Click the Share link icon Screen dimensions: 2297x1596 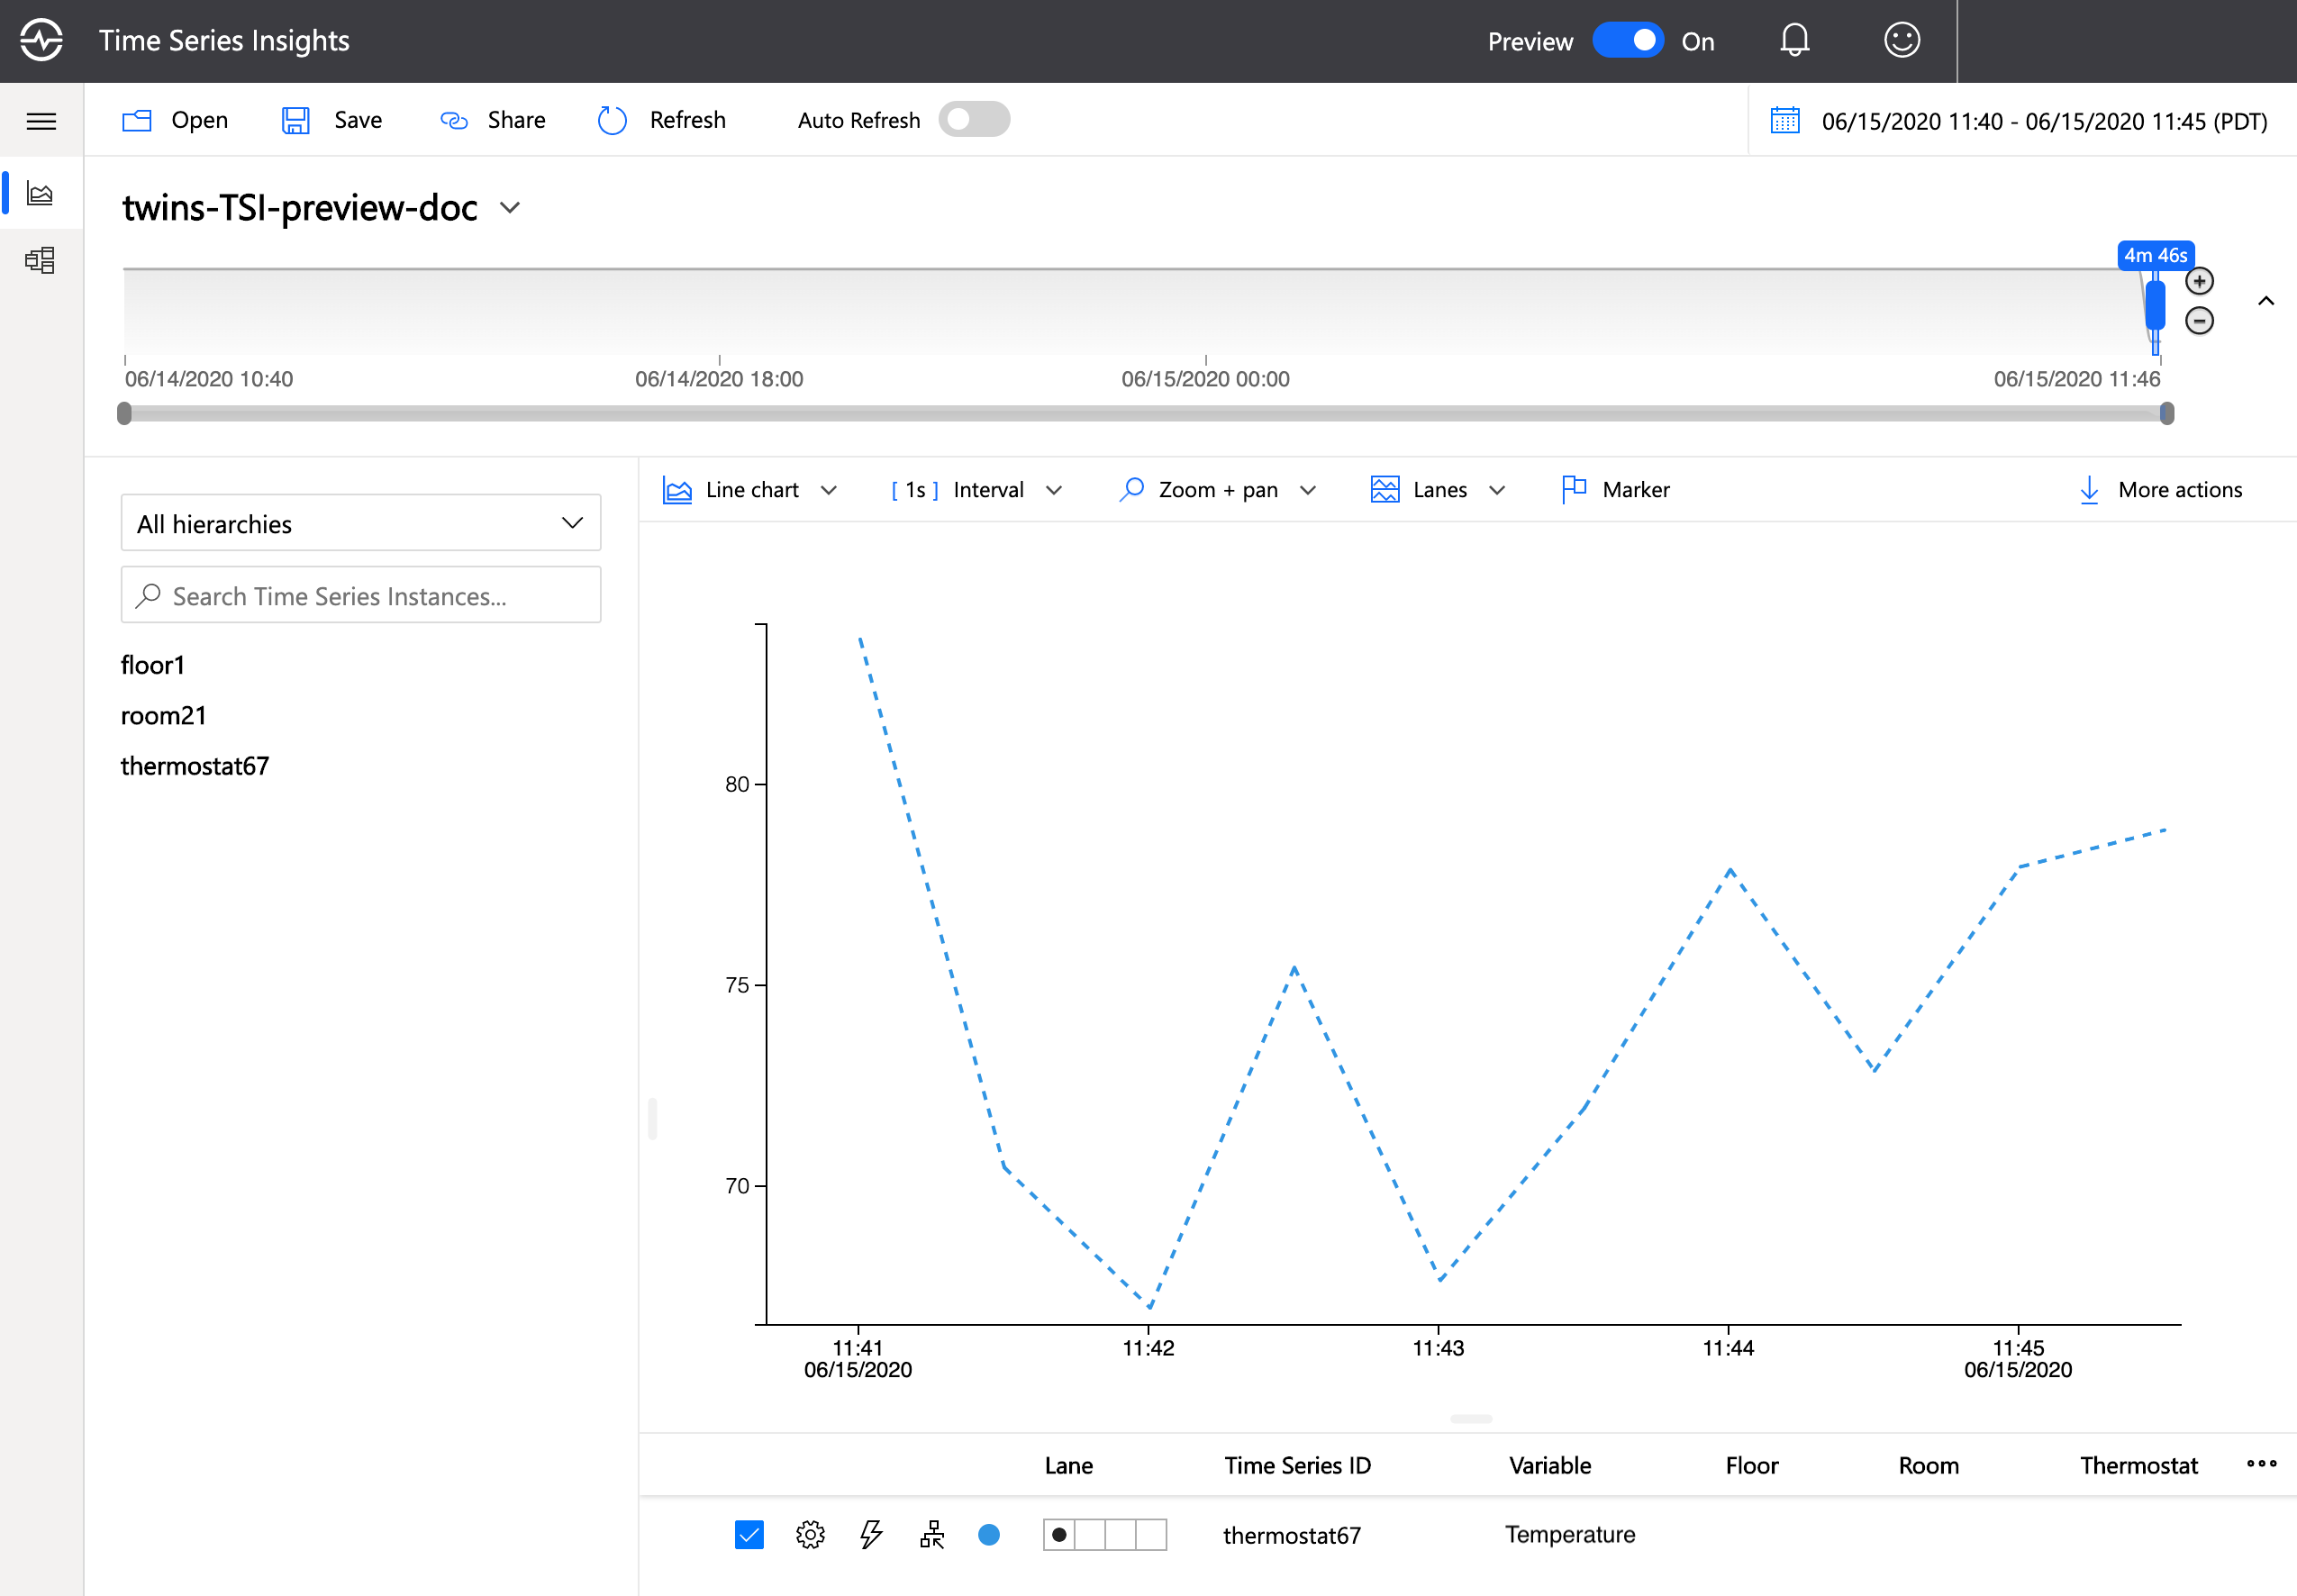(x=454, y=121)
